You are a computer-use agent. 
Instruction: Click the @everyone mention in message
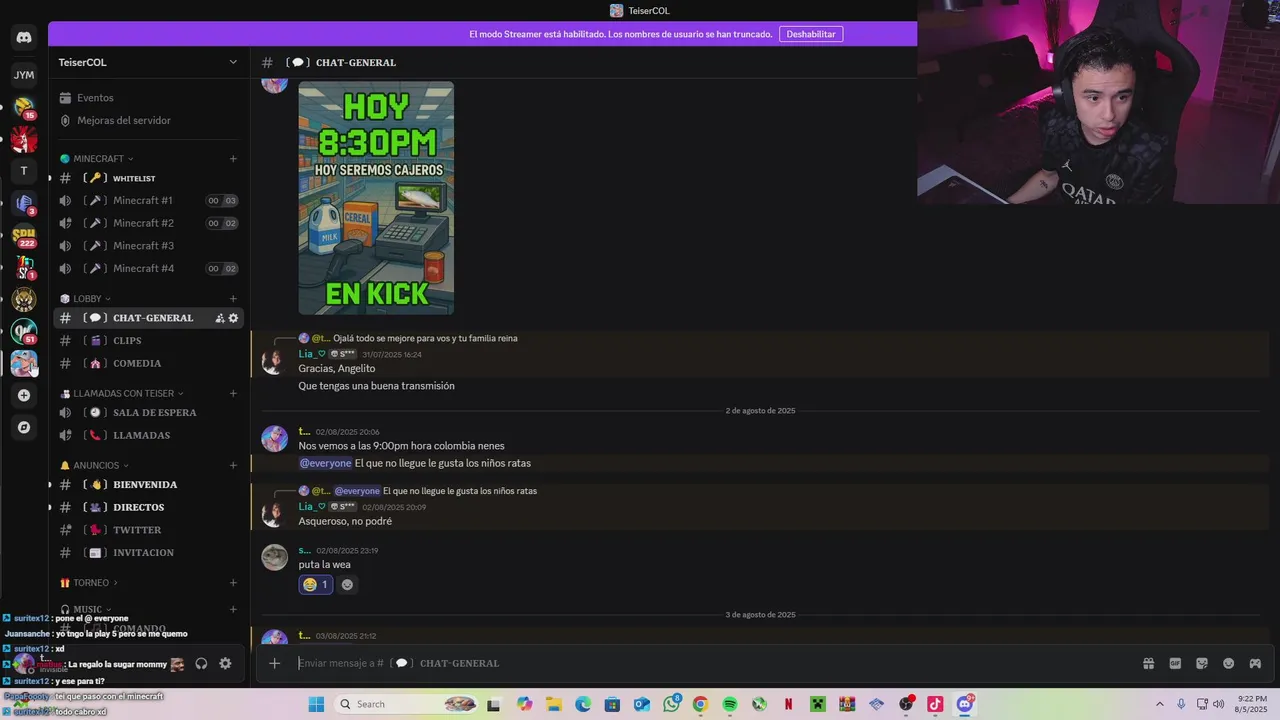325,463
